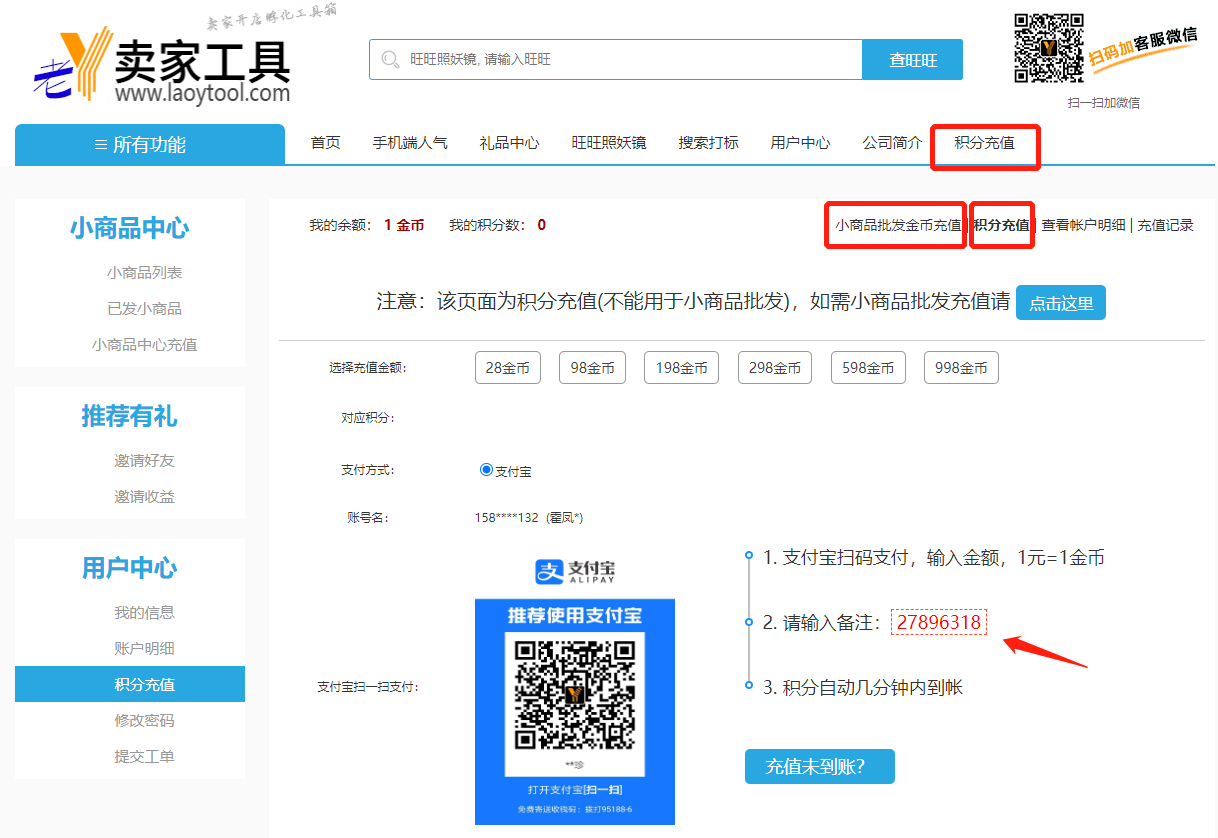Viewport: 1218px width, 838px height.
Task: Click the 扫一扫加微信 caption
Action: [1104, 103]
